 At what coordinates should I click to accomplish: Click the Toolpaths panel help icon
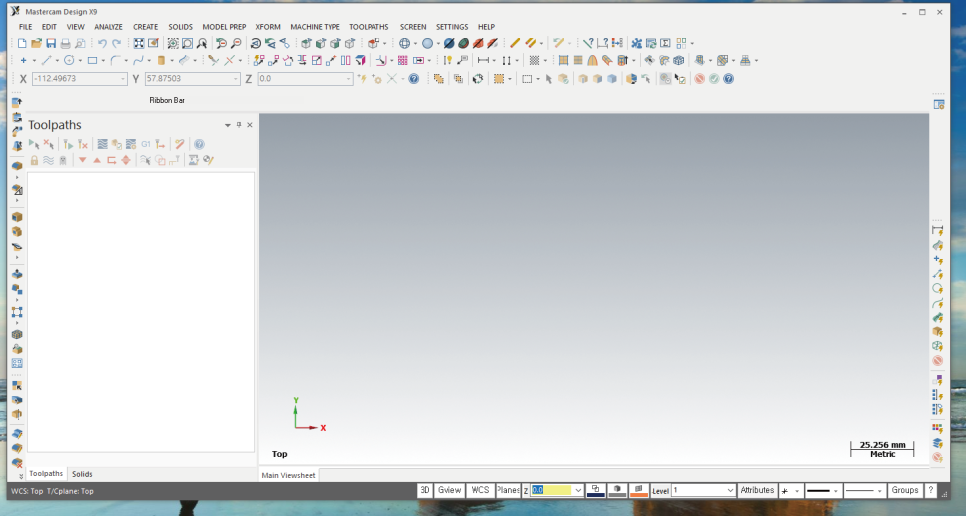[x=199, y=144]
